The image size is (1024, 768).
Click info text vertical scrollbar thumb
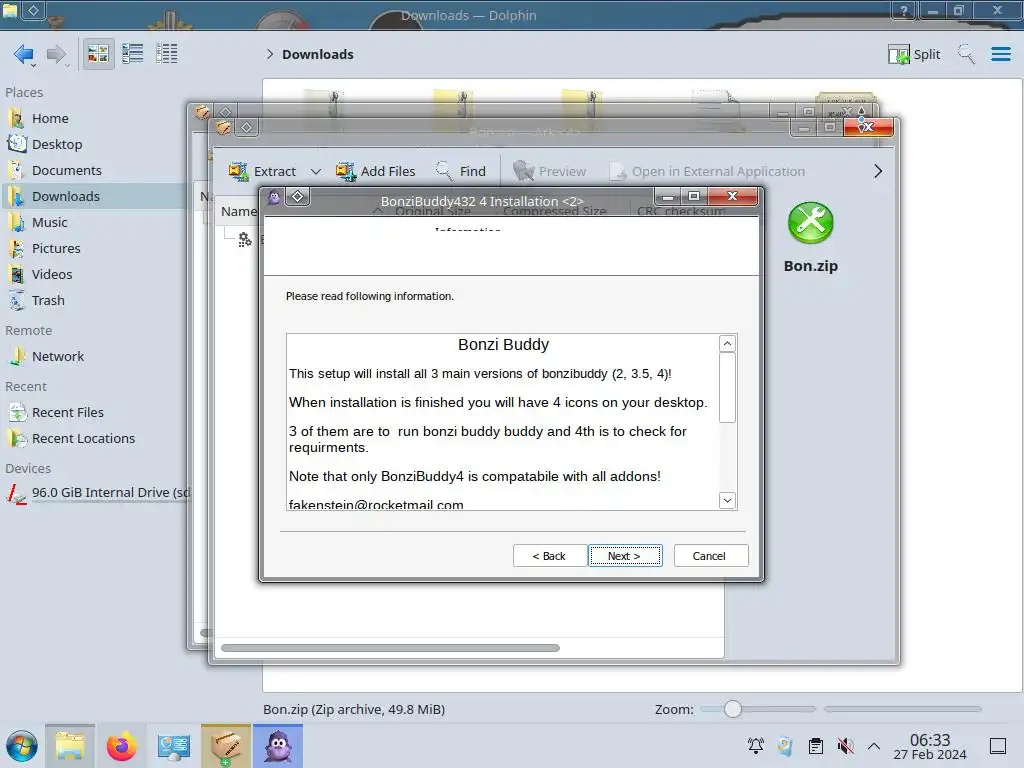728,389
